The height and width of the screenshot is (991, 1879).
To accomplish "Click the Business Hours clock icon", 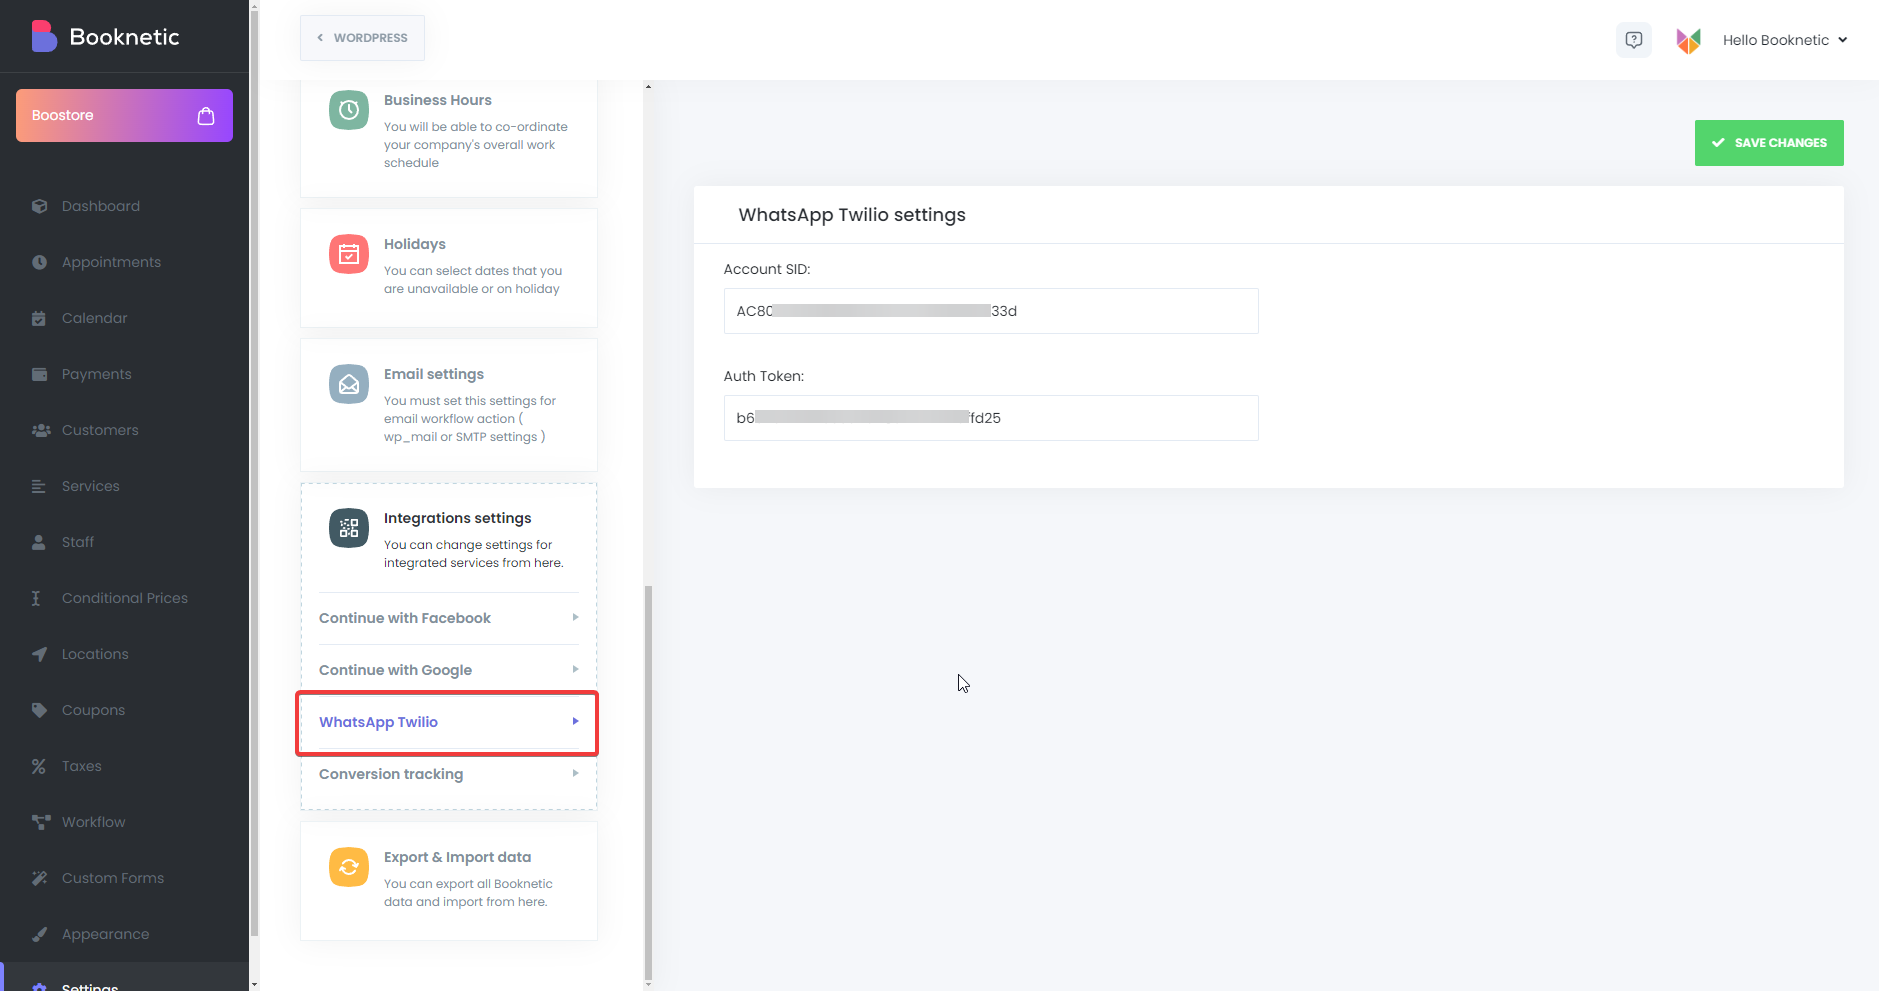I will (349, 110).
